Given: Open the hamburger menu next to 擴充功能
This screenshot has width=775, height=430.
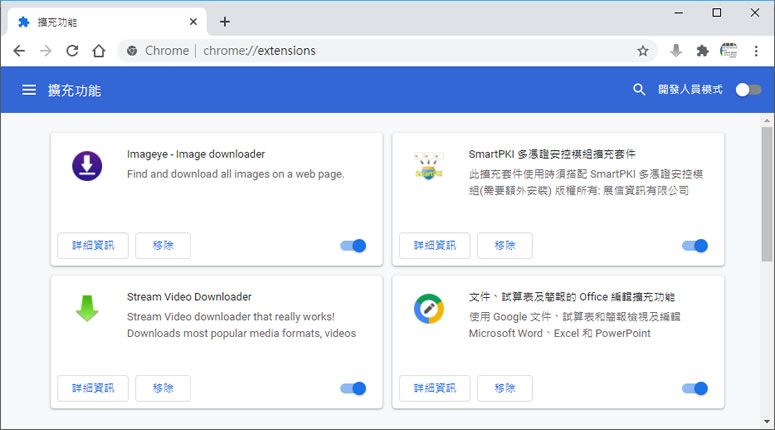Looking at the screenshot, I should tap(29, 90).
